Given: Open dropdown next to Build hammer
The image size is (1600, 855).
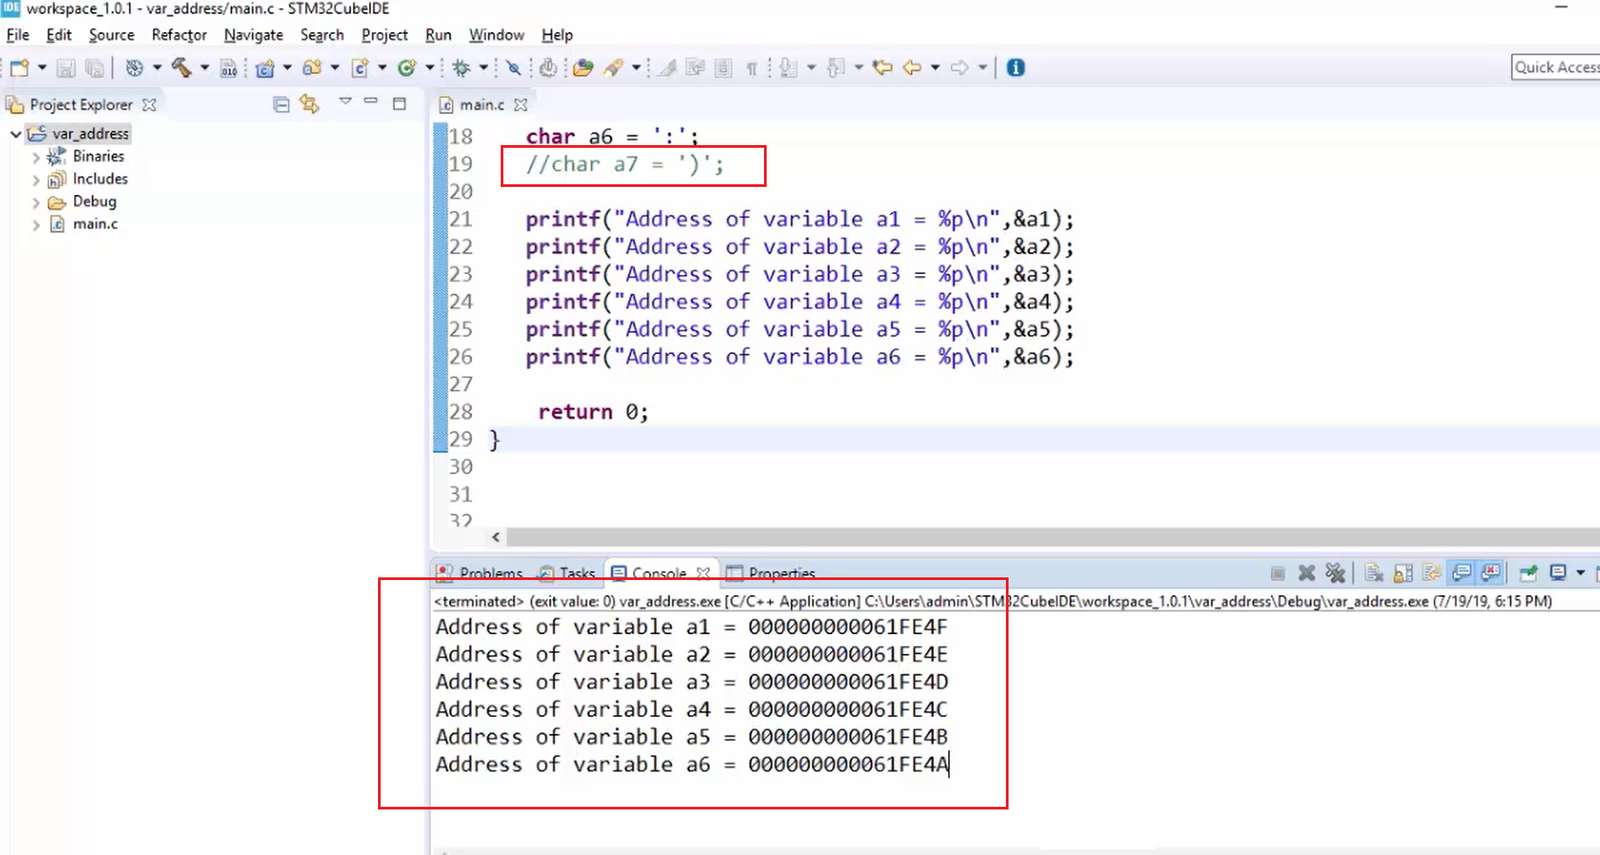Looking at the screenshot, I should (204, 68).
